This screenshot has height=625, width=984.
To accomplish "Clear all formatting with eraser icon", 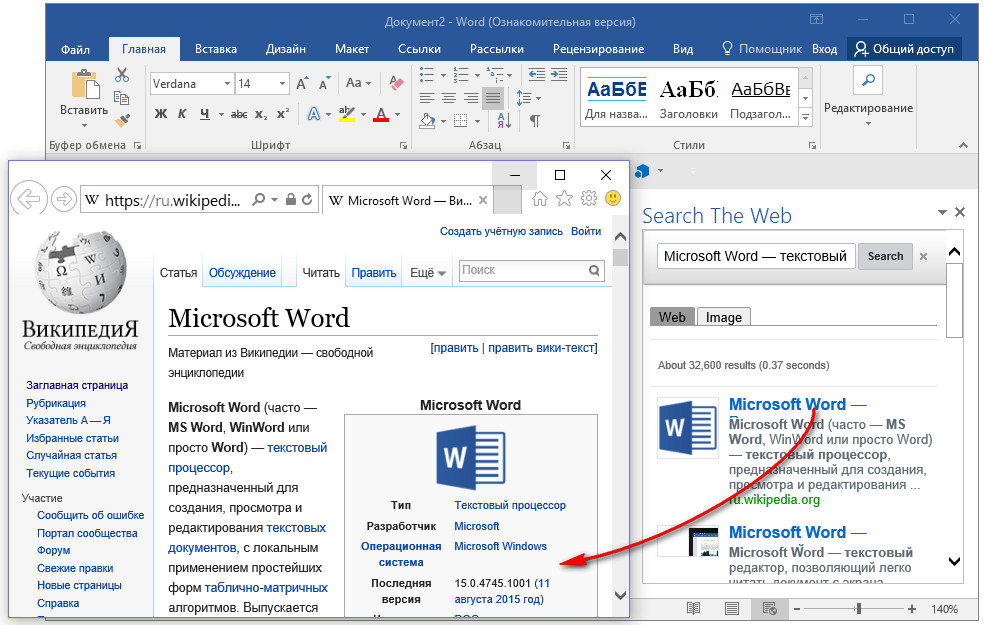I will 396,83.
